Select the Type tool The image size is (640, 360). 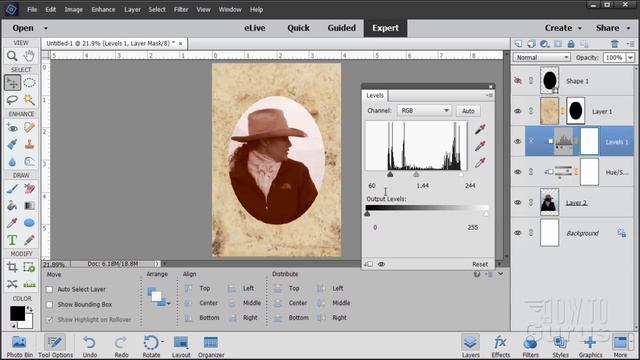point(12,240)
